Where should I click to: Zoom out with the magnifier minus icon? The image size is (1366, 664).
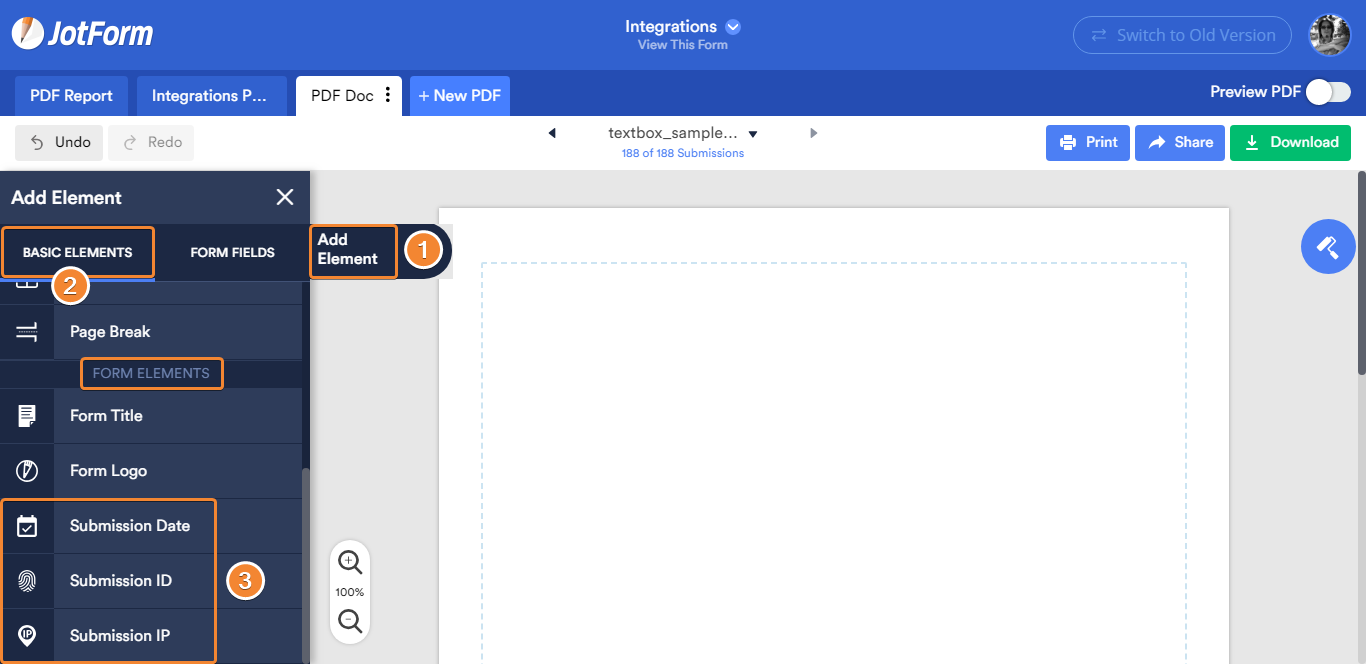(350, 621)
